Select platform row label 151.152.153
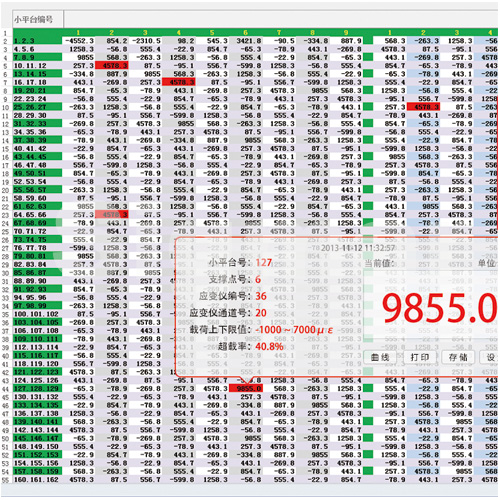Viewport: 500px width, 500px height. pos(37,455)
